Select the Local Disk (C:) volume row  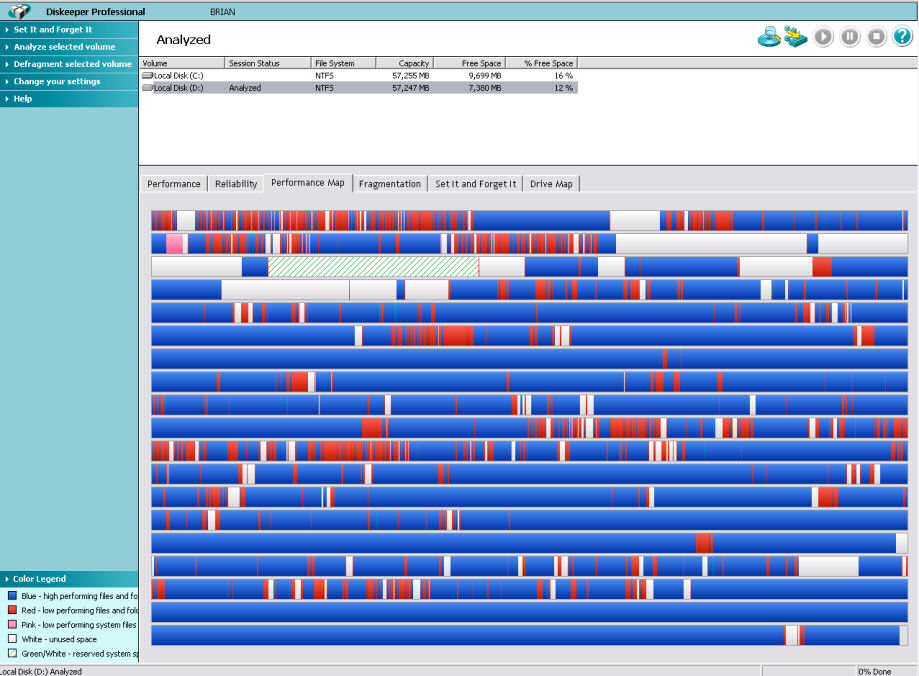(359, 76)
